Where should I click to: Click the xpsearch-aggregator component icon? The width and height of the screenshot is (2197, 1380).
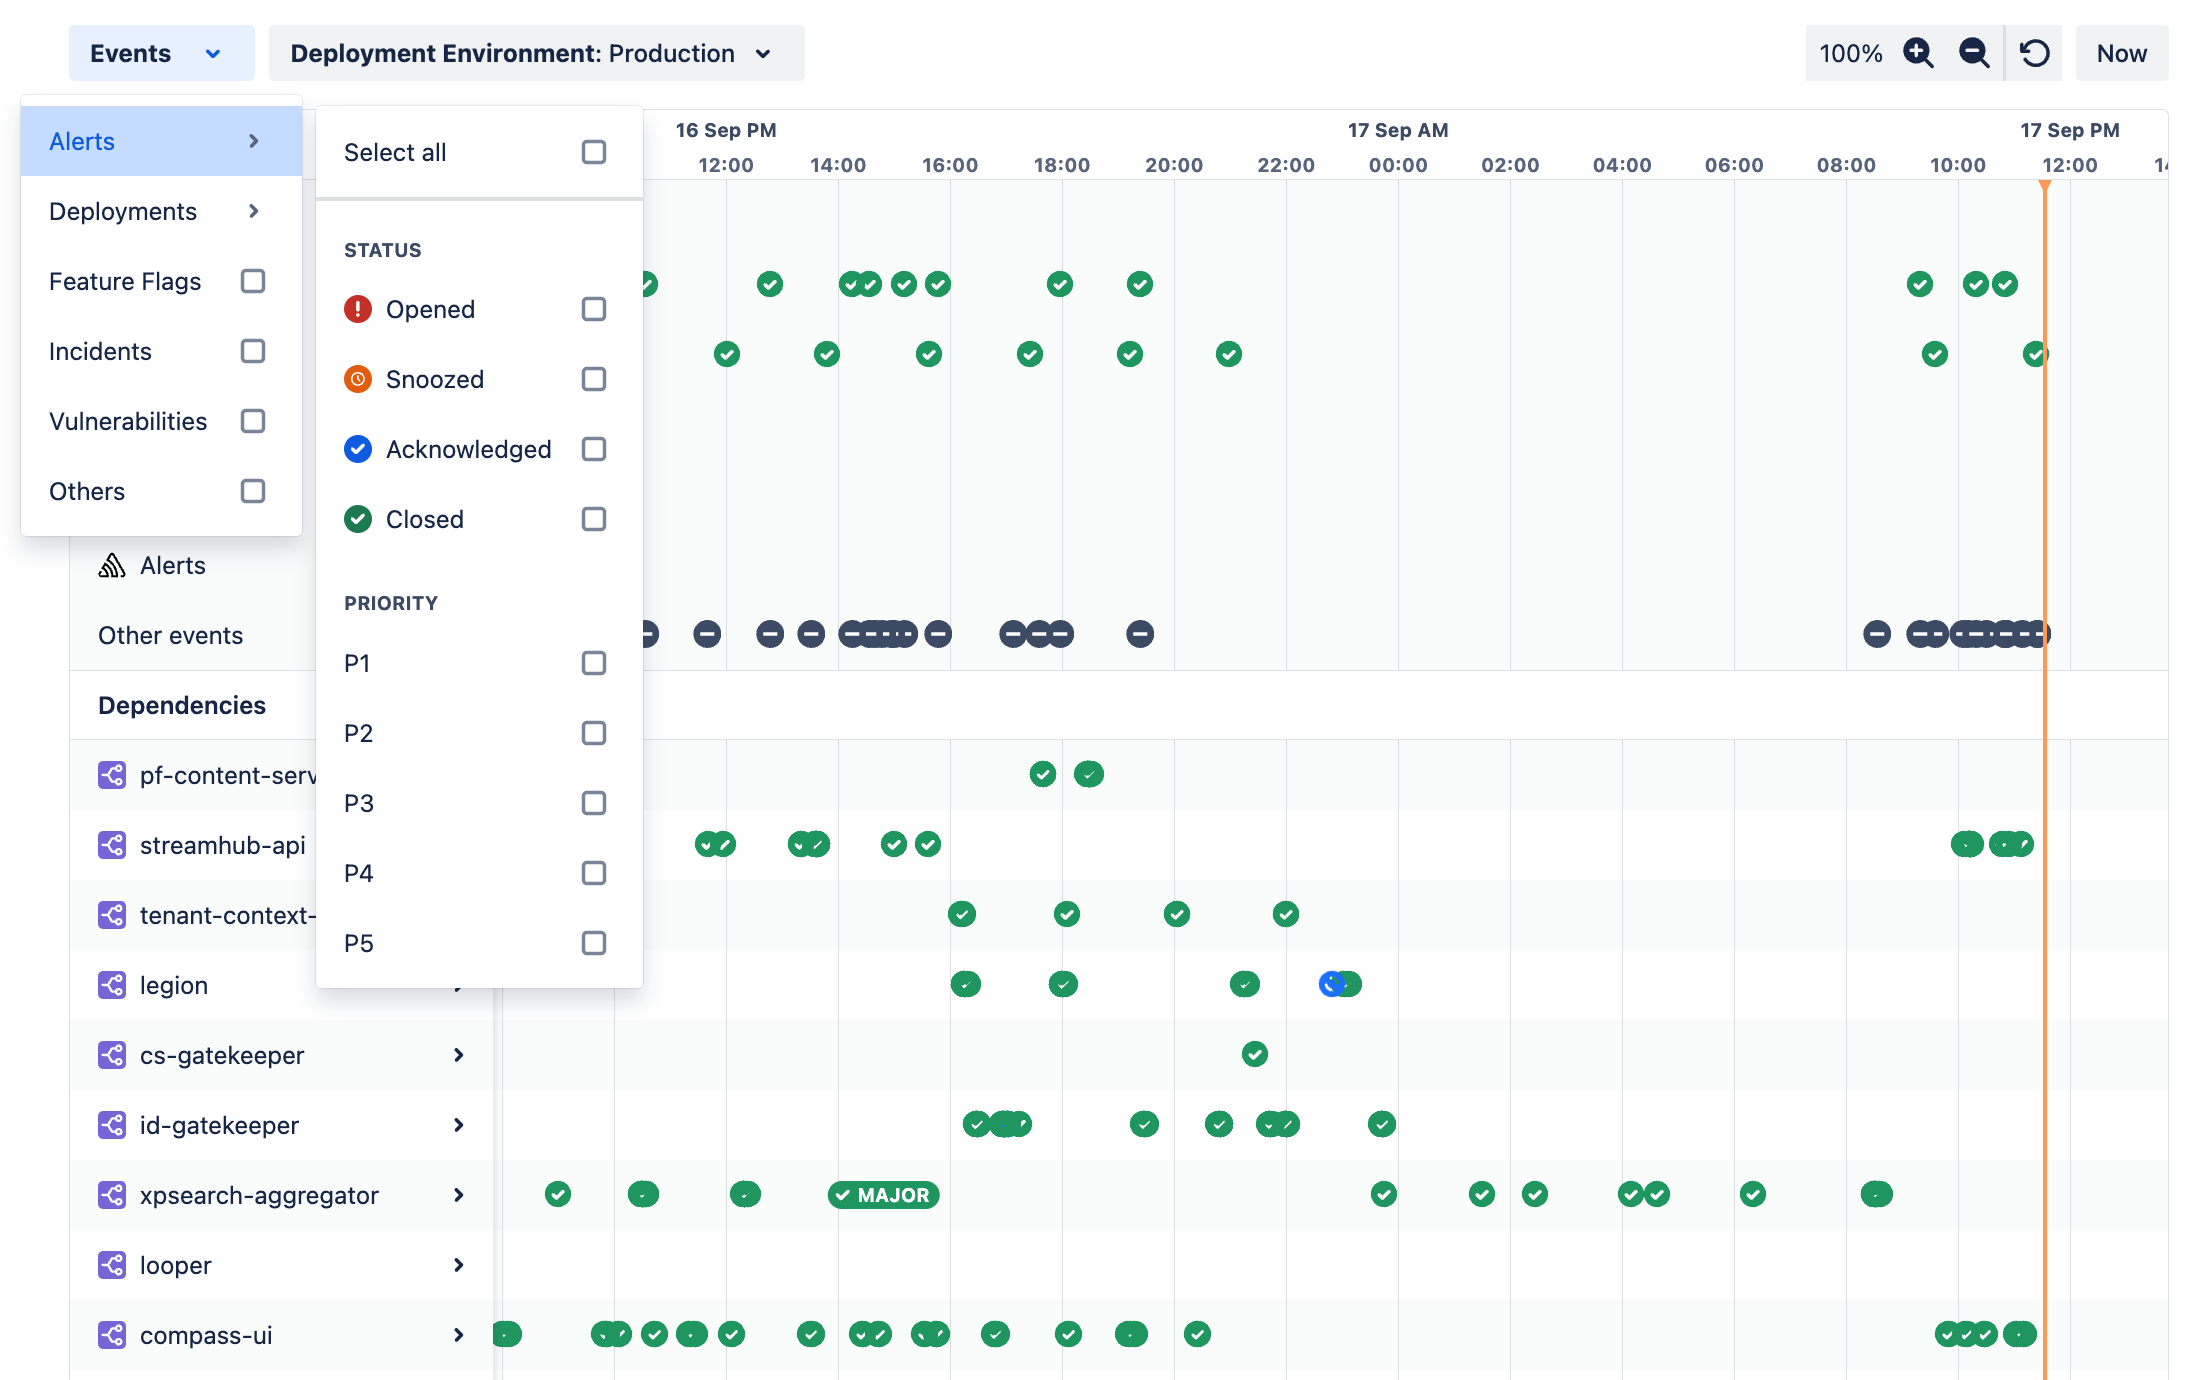click(x=112, y=1195)
